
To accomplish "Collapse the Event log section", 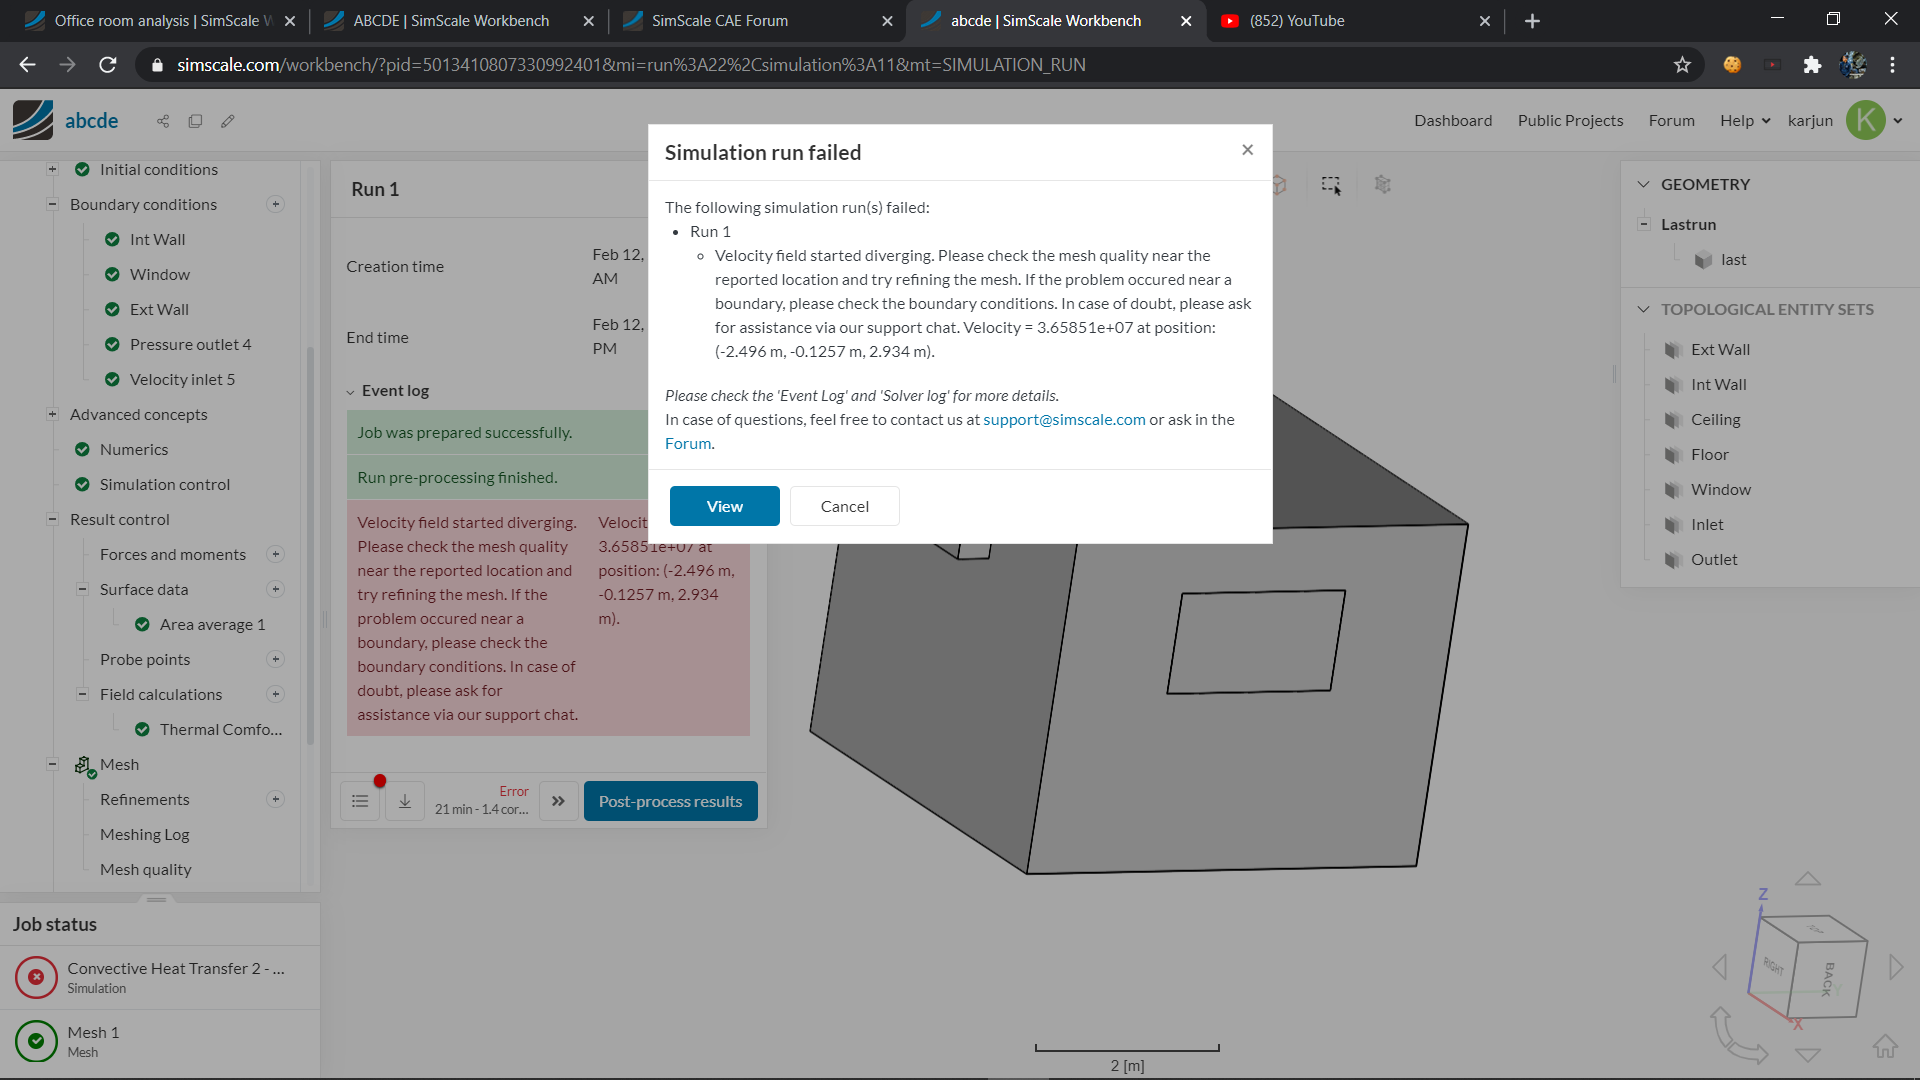I will (351, 391).
